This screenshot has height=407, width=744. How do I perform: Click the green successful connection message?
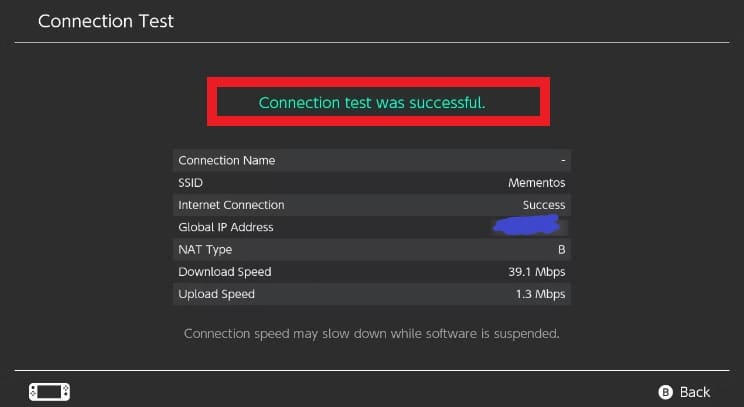(x=372, y=102)
